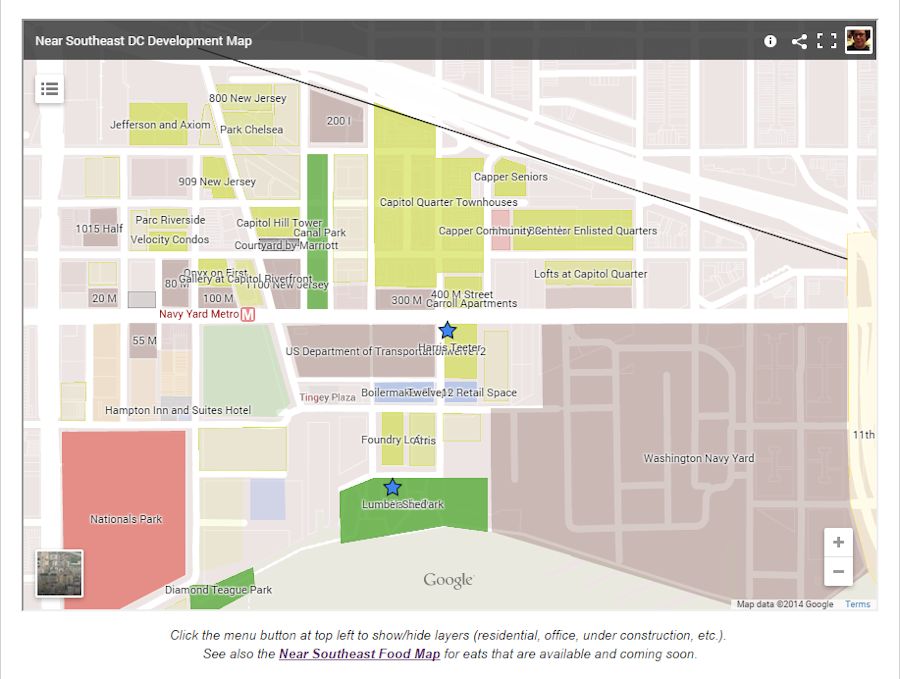Zoom in with the plus button
Image resolution: width=900 pixels, height=679 pixels.
click(x=838, y=543)
